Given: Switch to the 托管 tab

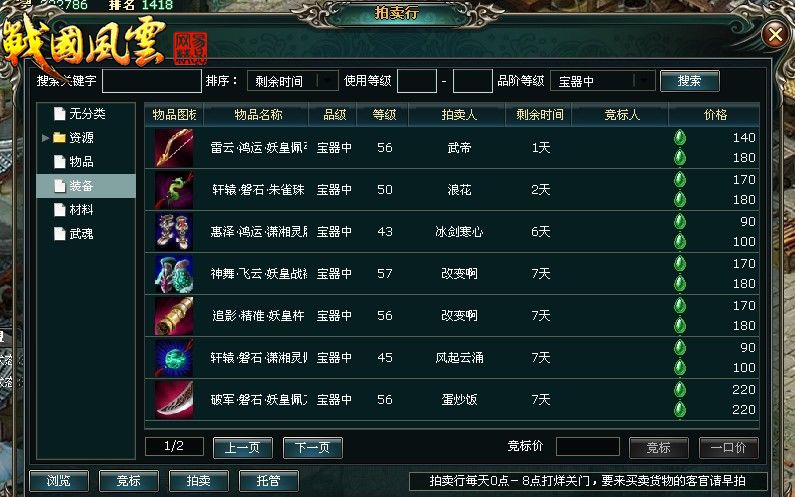Looking at the screenshot, I should 269,480.
